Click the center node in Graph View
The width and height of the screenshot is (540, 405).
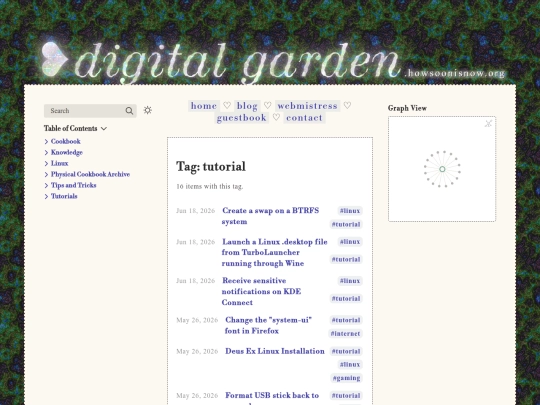(442, 169)
